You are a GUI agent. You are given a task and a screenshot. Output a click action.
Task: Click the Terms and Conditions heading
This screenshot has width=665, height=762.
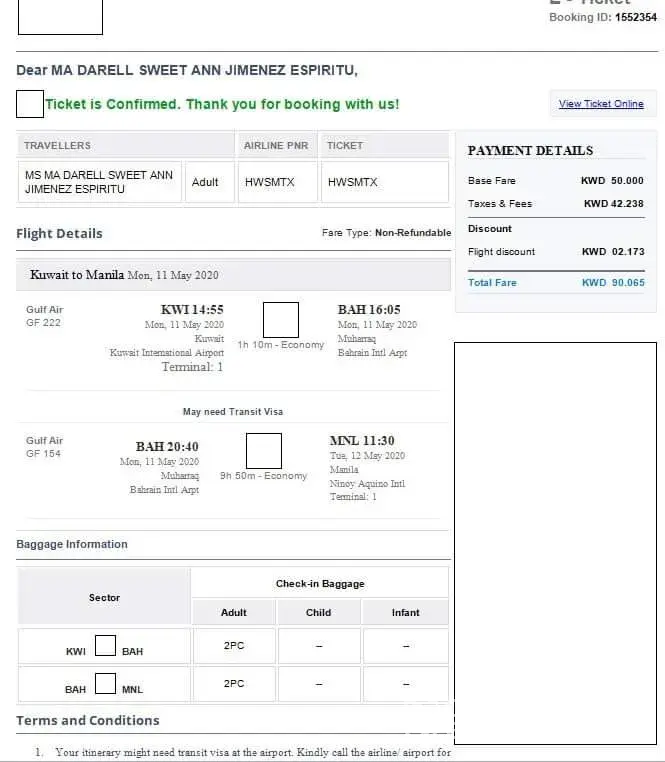(x=88, y=720)
